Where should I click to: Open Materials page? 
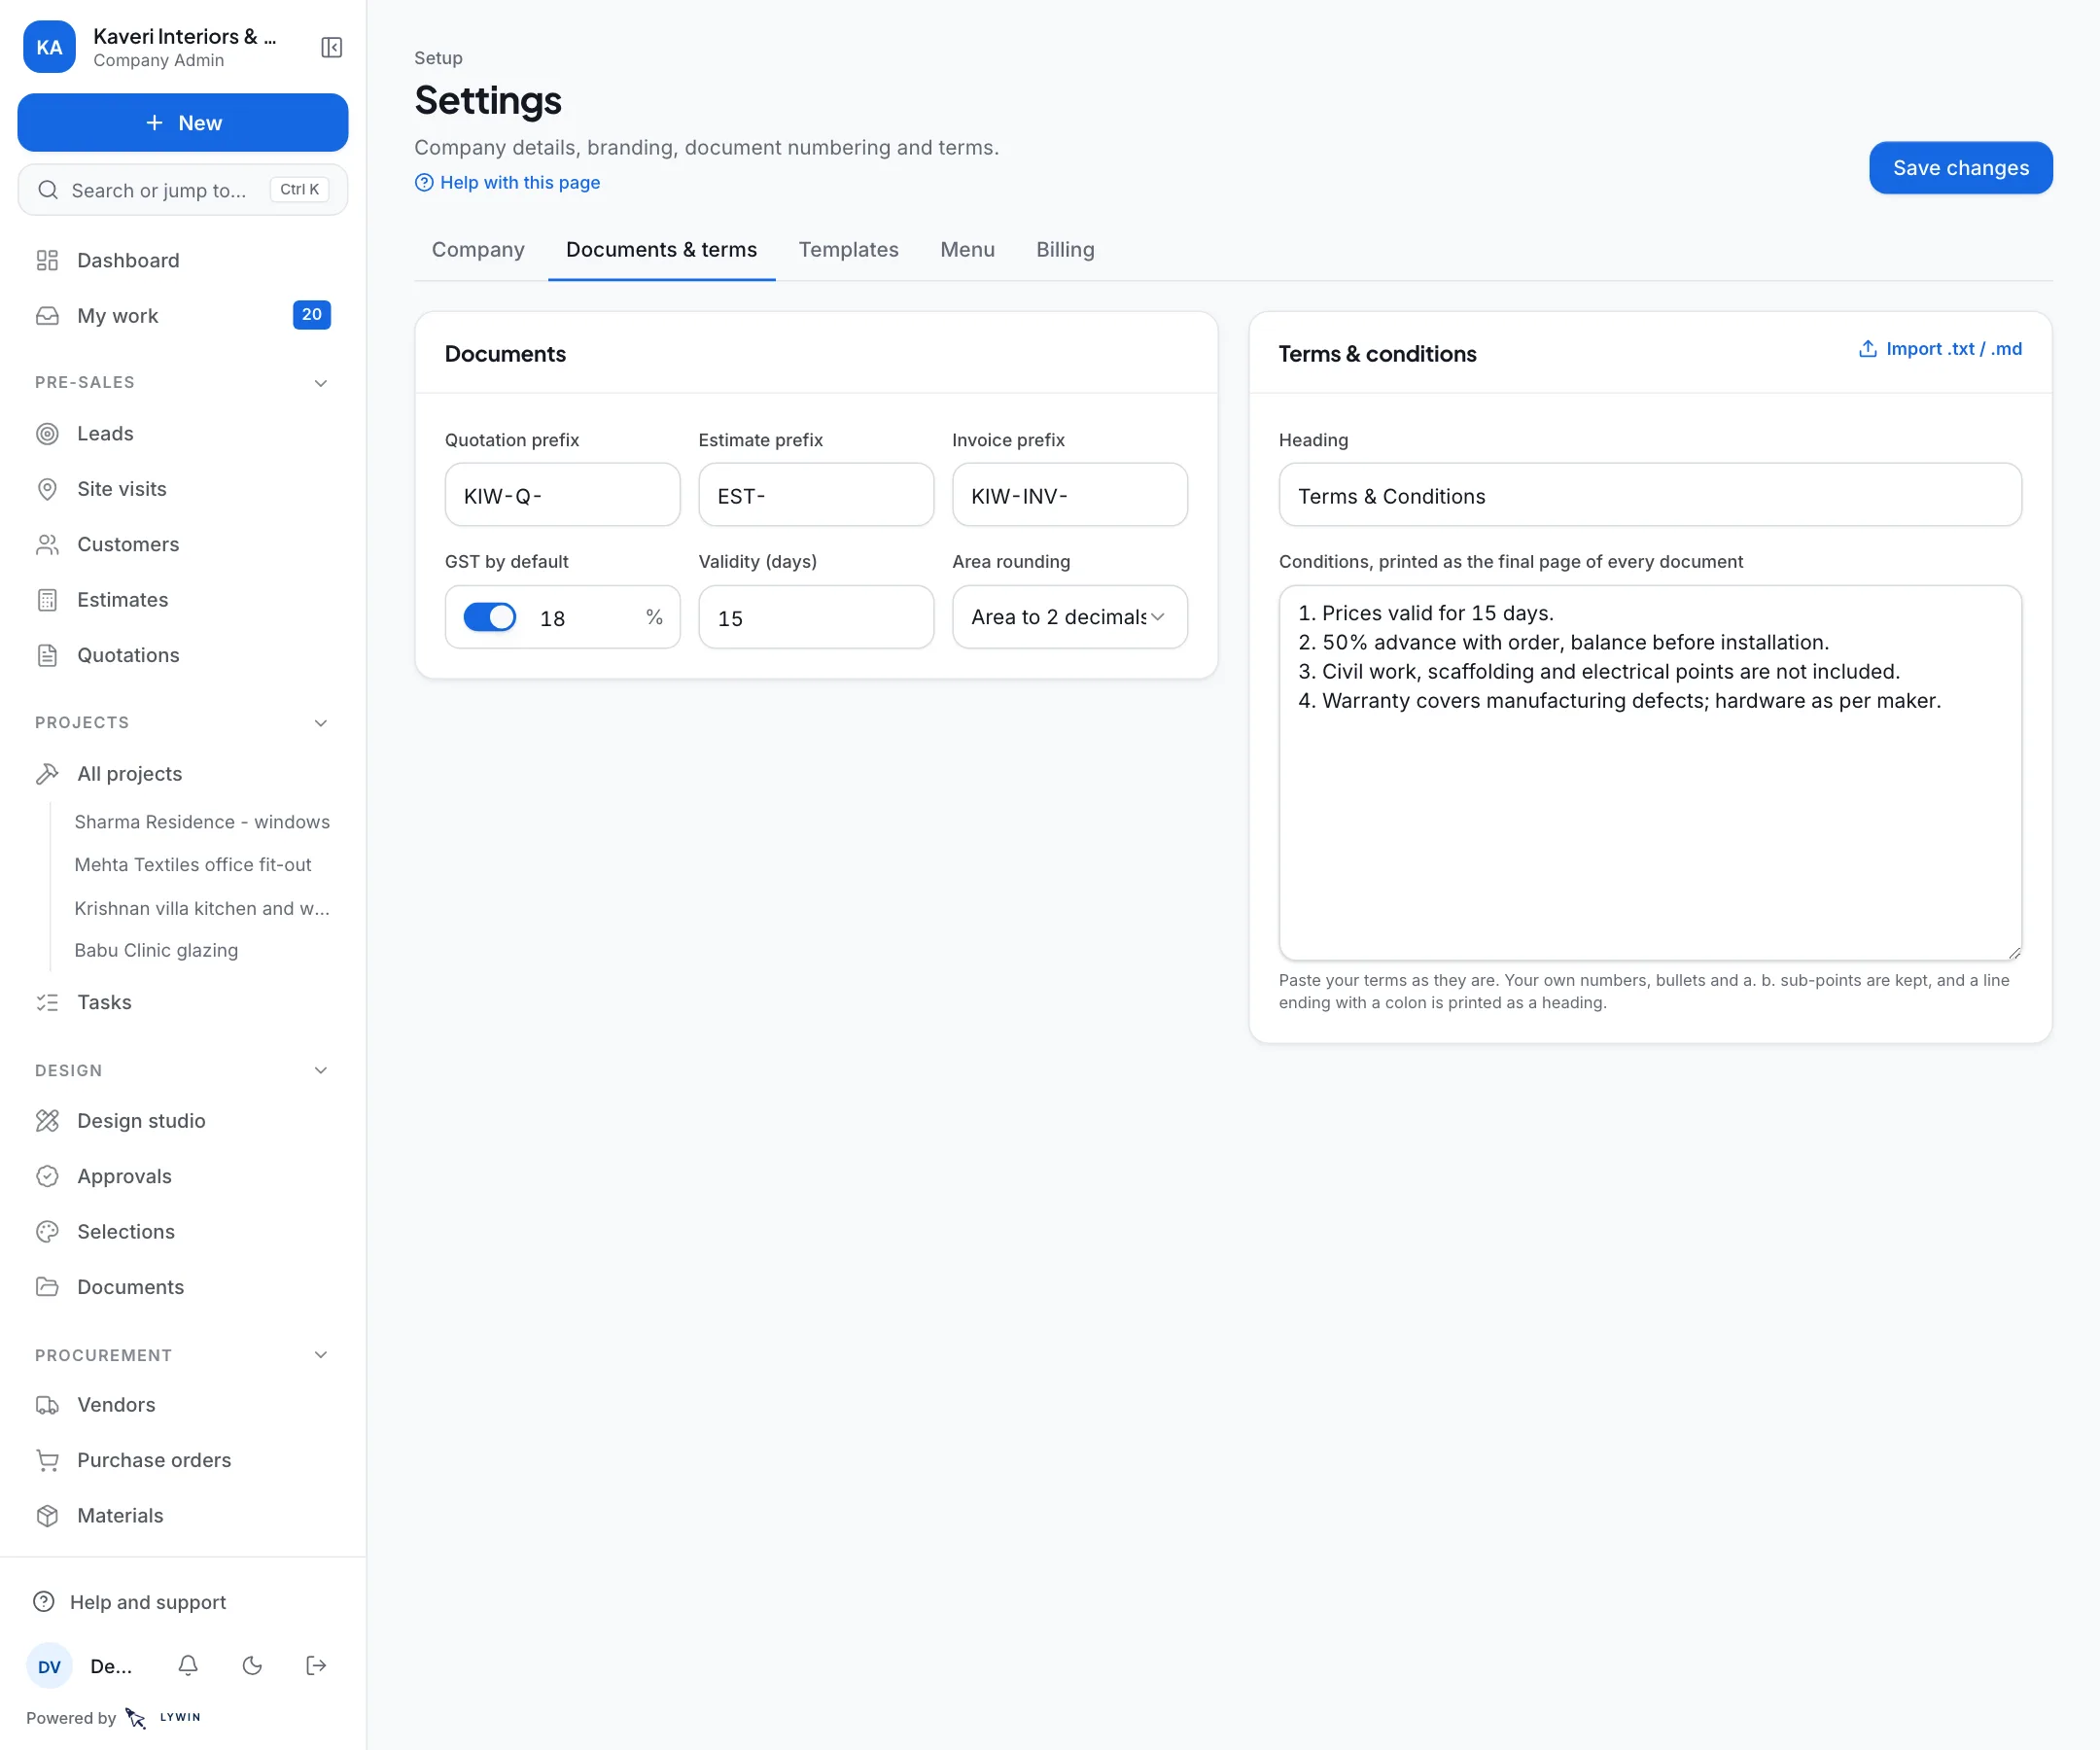[183, 1515]
